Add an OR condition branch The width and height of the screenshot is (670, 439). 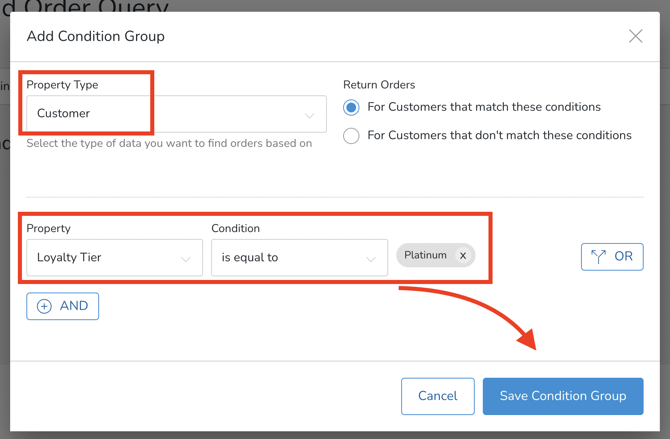(612, 257)
